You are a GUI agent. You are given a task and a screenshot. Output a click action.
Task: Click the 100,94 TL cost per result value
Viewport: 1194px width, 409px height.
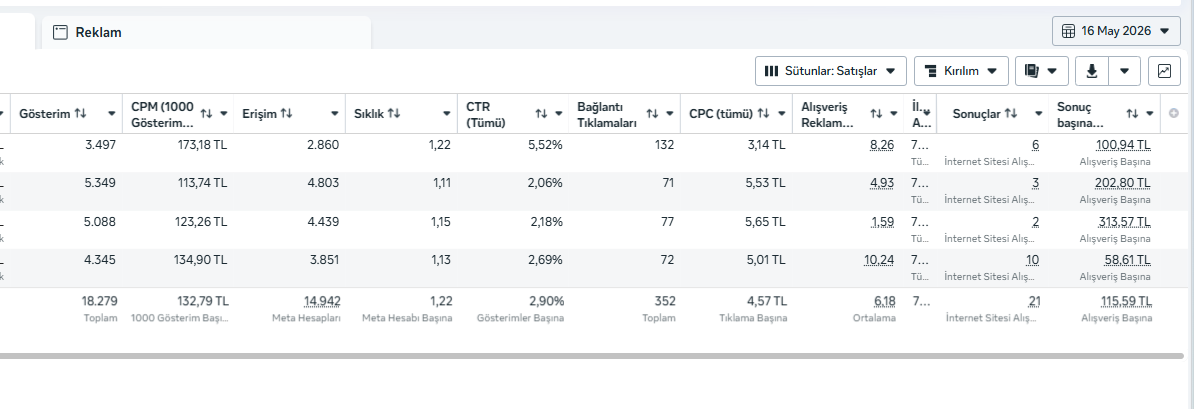1123,145
